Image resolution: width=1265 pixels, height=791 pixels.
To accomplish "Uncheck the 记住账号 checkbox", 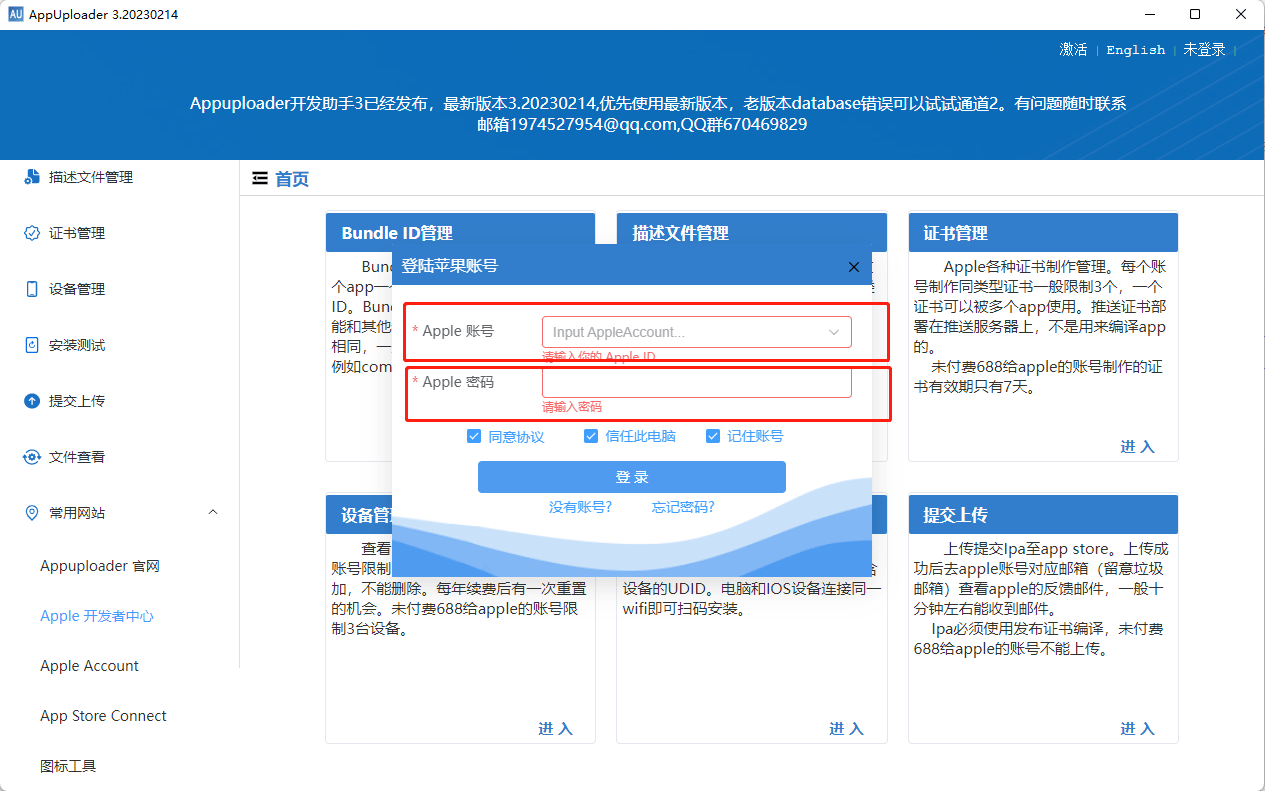I will tap(713, 435).
